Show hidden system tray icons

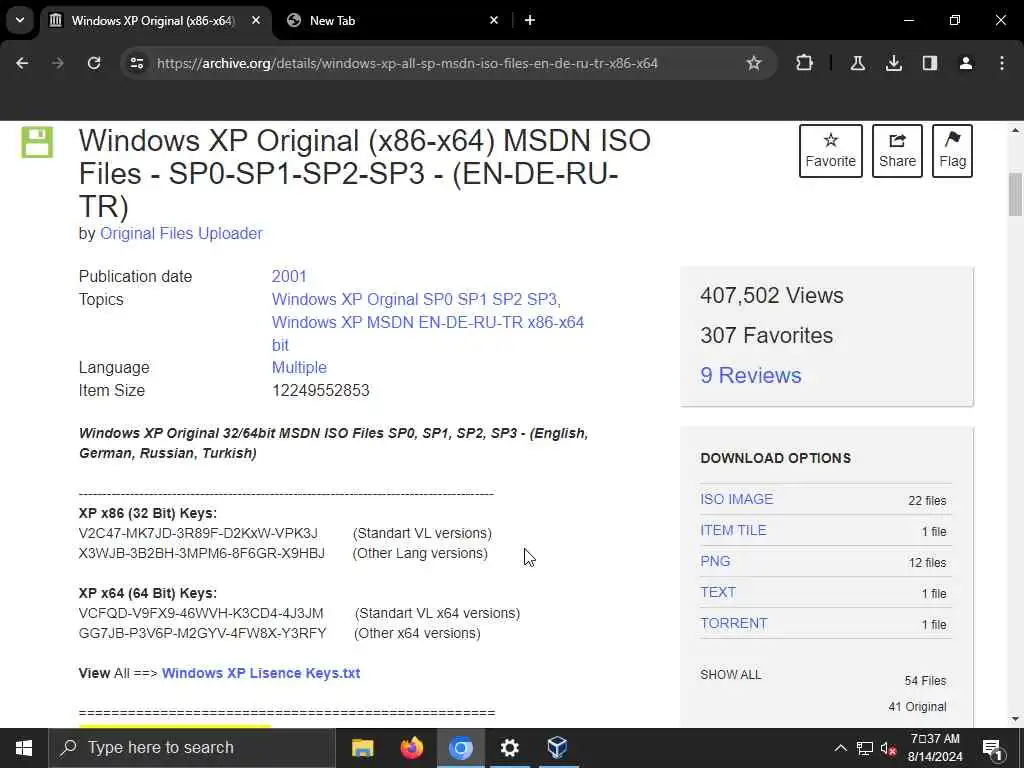[x=840, y=748]
